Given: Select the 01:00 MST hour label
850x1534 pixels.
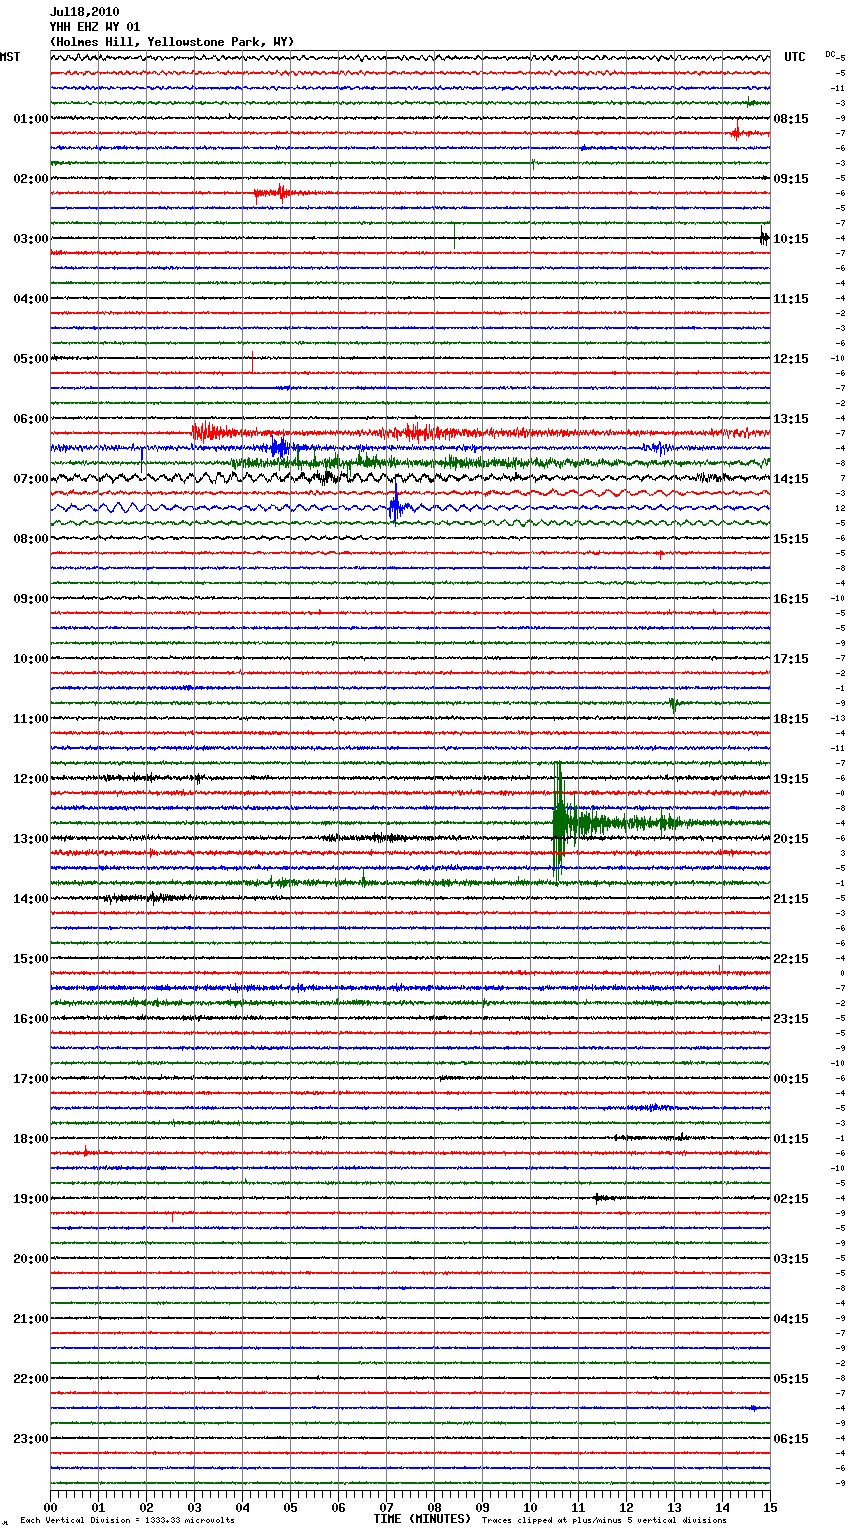Looking at the screenshot, I should pyautogui.click(x=31, y=119).
